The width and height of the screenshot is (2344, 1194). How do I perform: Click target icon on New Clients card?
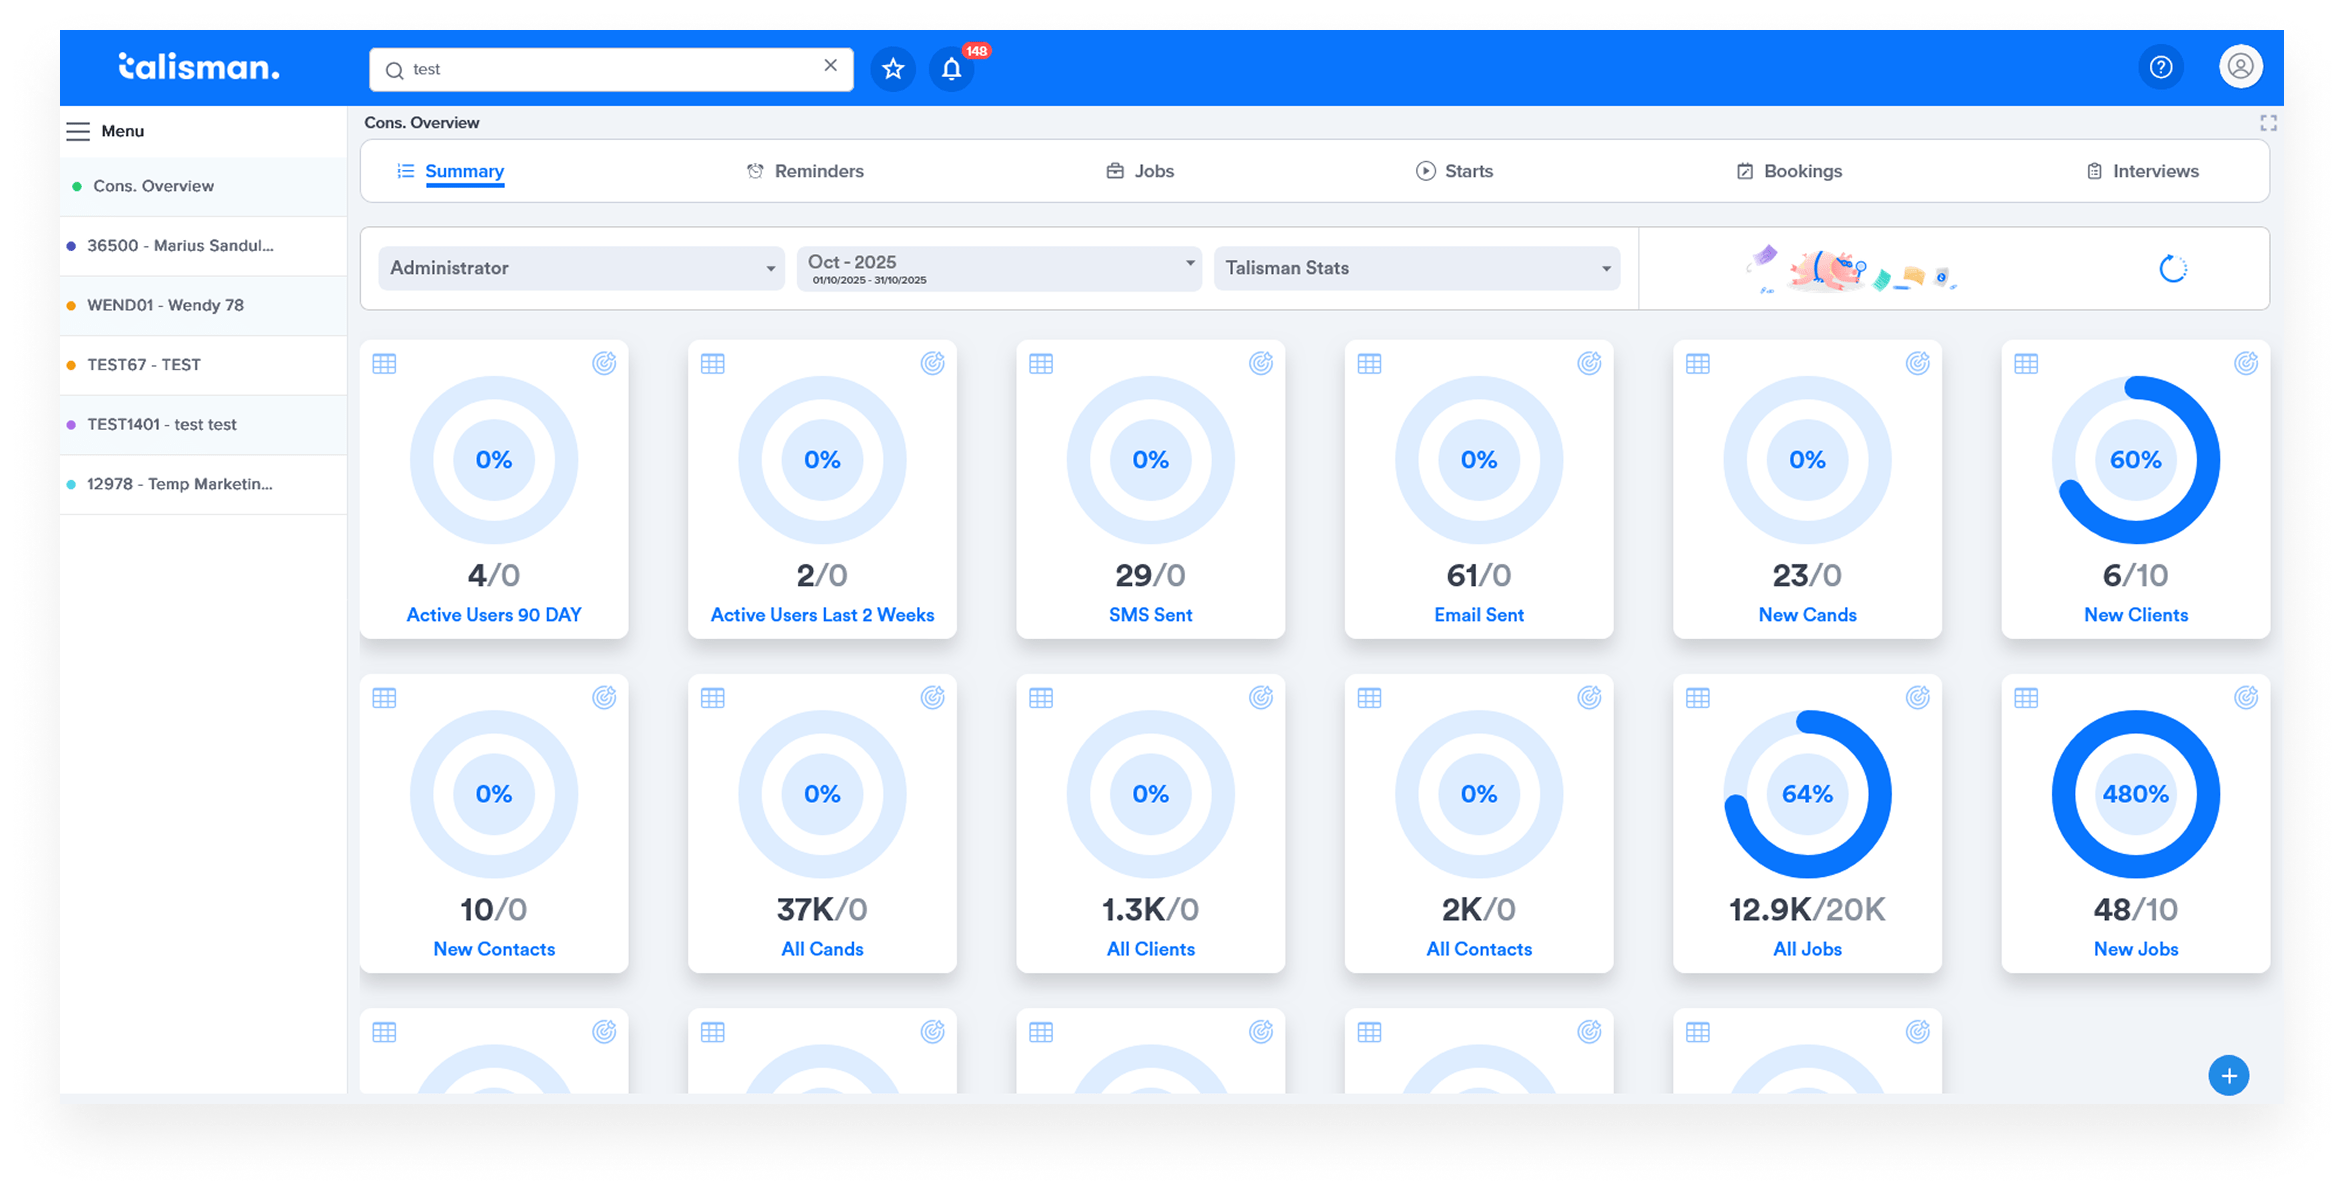(x=2245, y=364)
